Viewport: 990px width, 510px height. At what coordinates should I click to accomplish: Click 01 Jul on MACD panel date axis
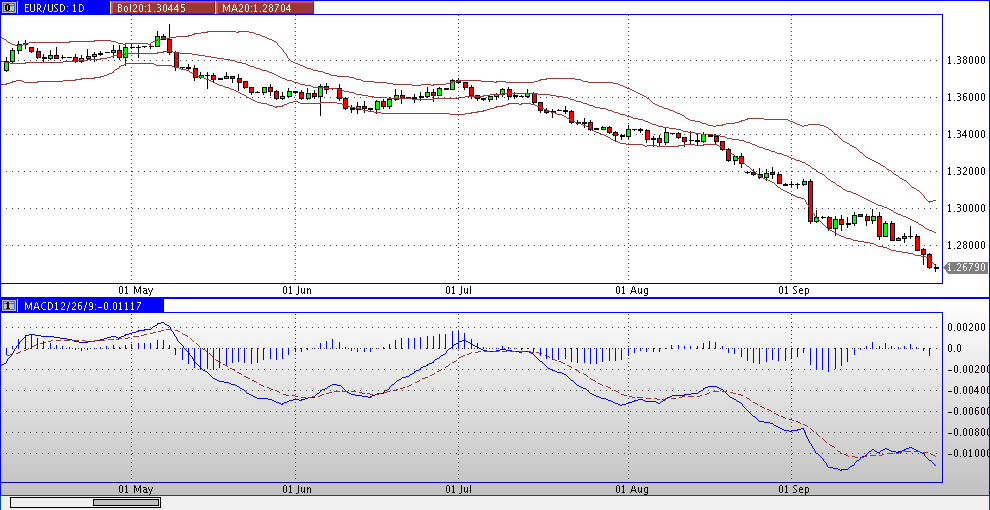(460, 489)
